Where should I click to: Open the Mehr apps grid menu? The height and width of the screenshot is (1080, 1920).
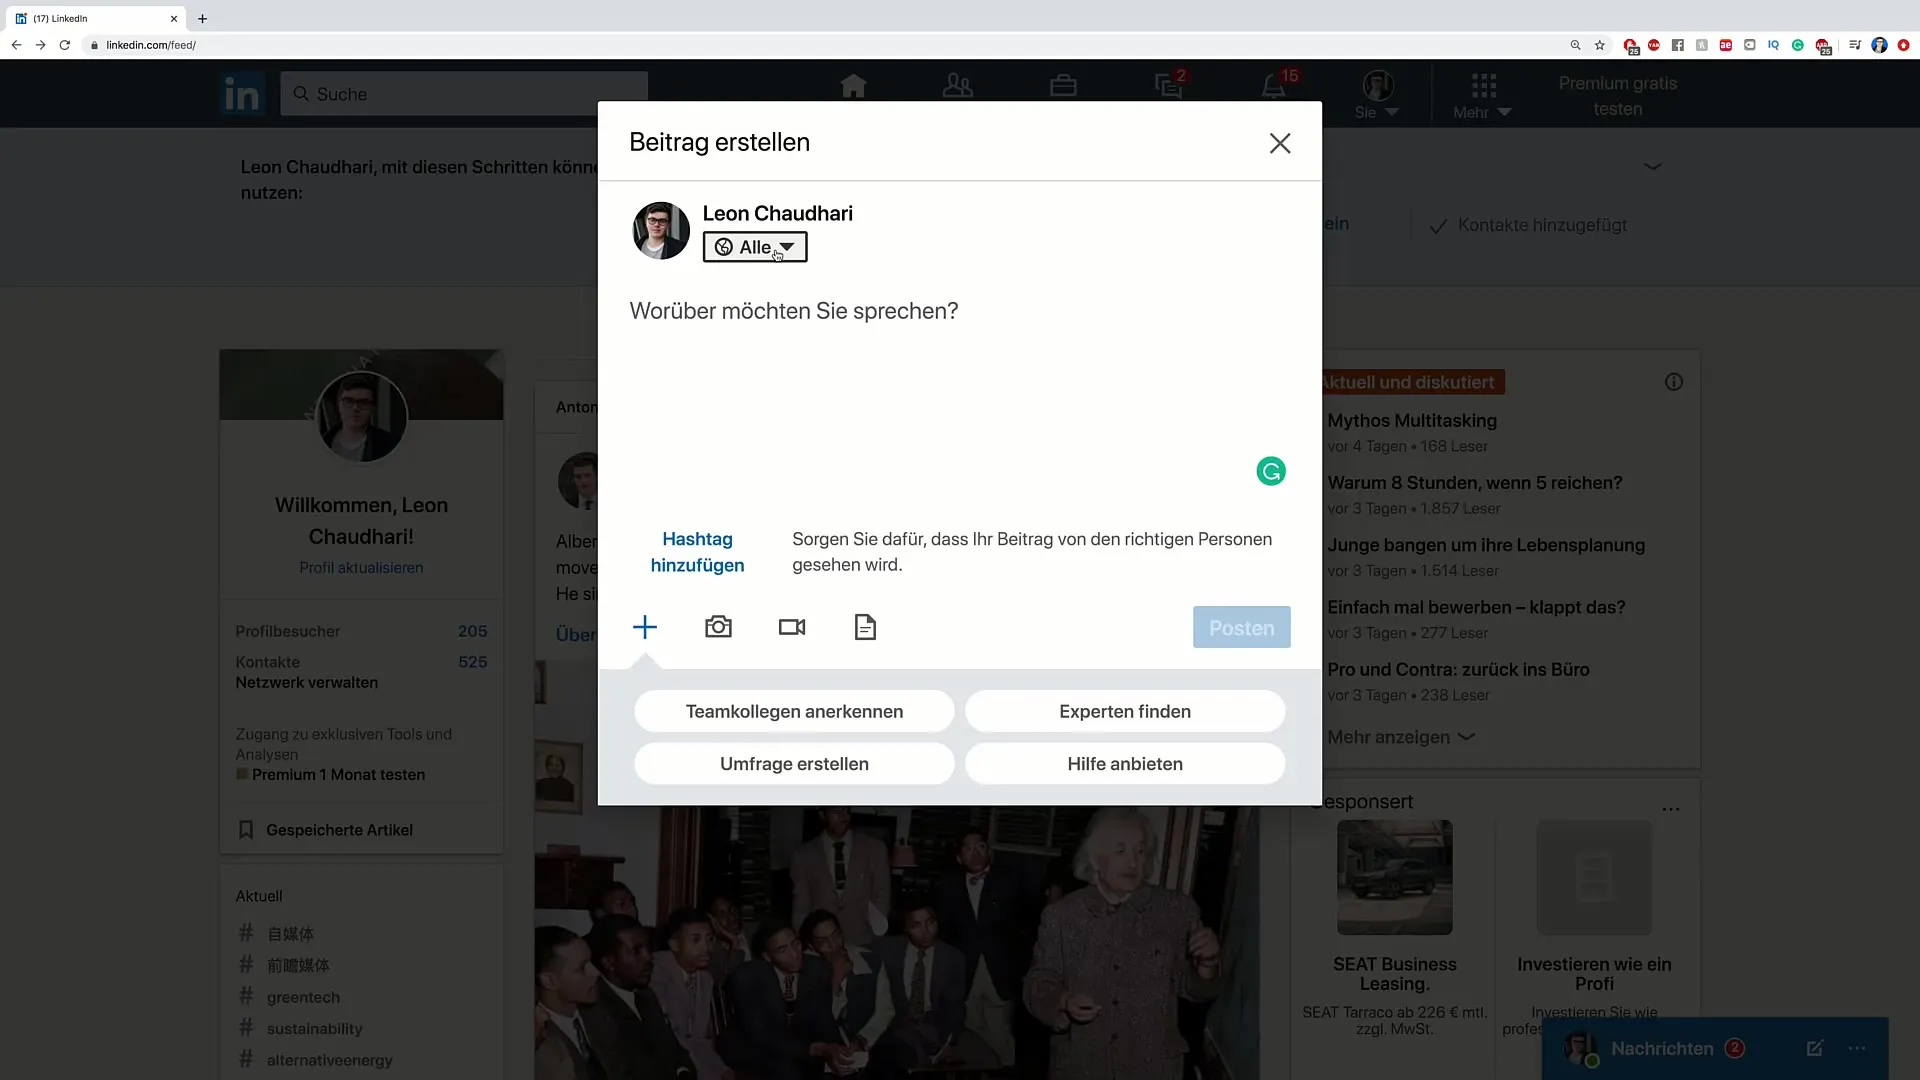(x=1483, y=96)
